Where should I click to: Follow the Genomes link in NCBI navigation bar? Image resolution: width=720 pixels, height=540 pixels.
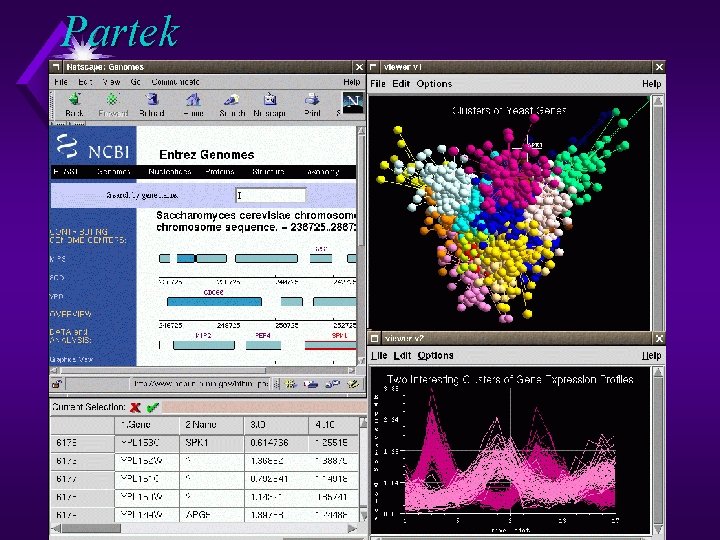point(113,172)
